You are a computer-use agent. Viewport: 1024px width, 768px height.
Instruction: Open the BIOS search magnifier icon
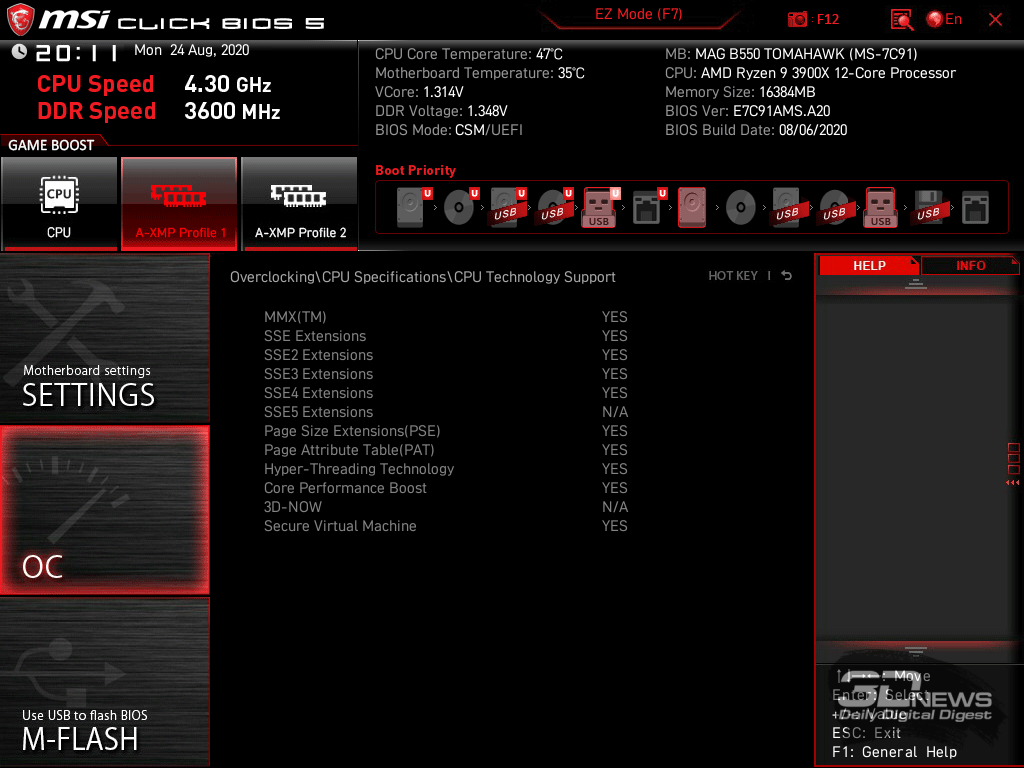(902, 20)
